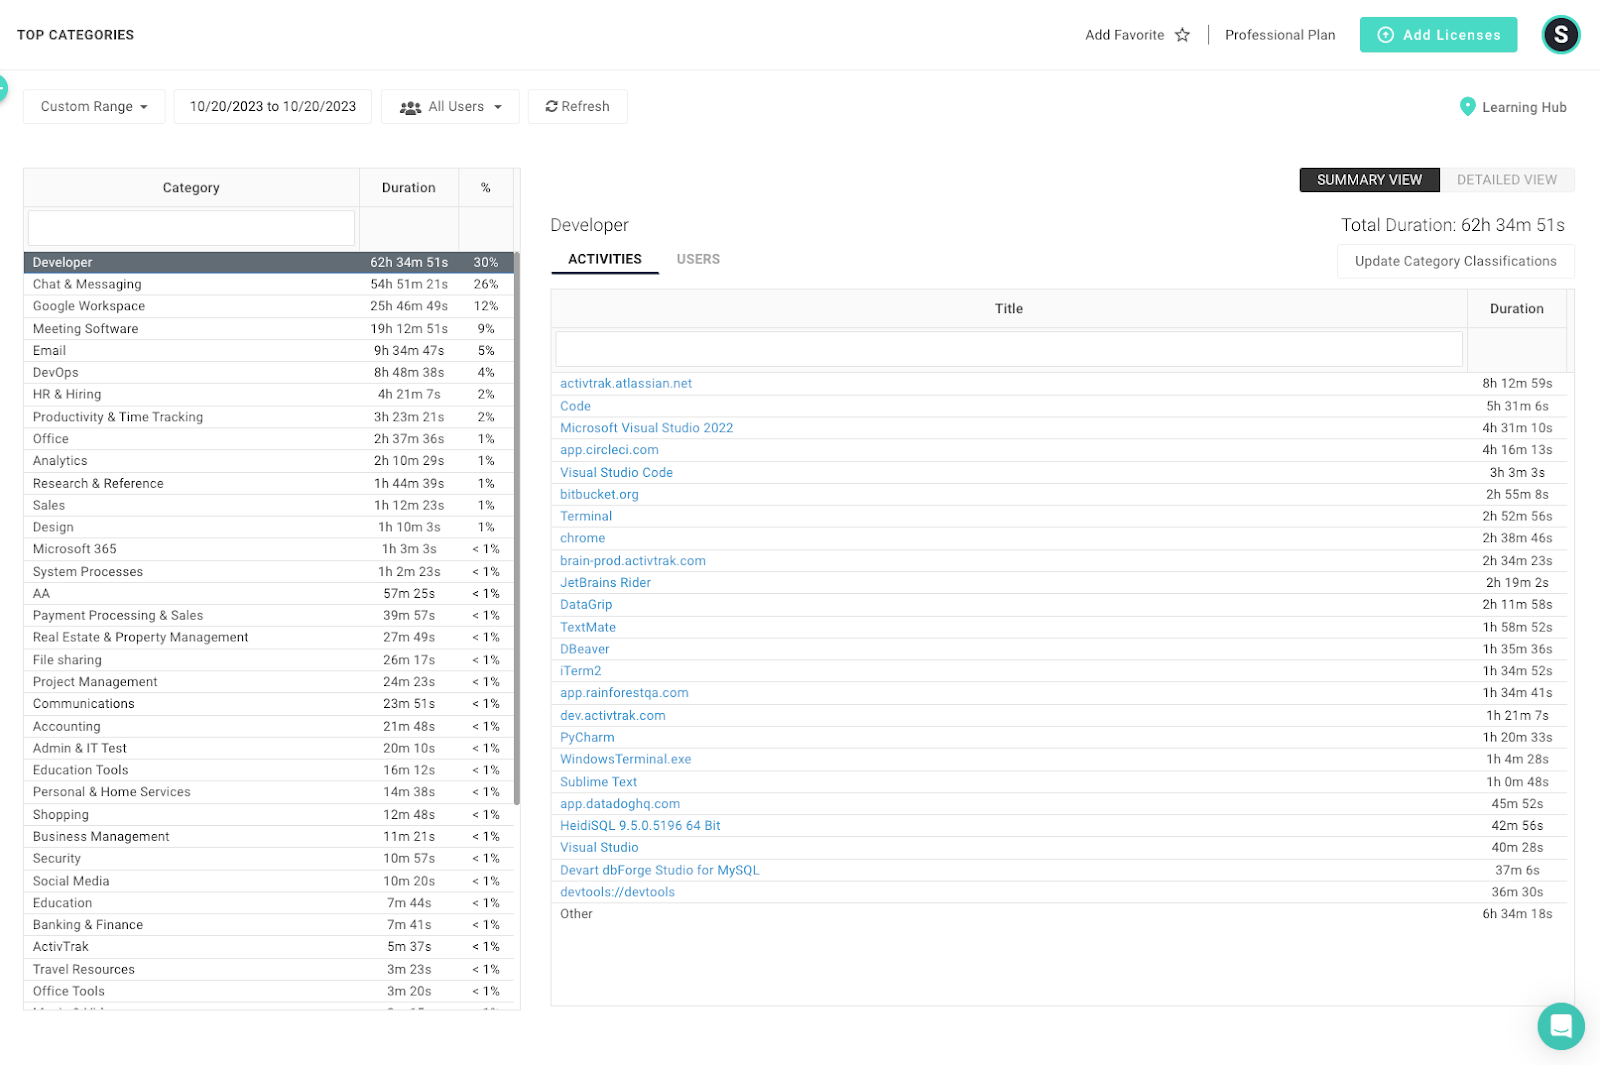This screenshot has height=1065, width=1600.
Task: Open app.datadoghq.com activity link
Action: [x=620, y=804]
